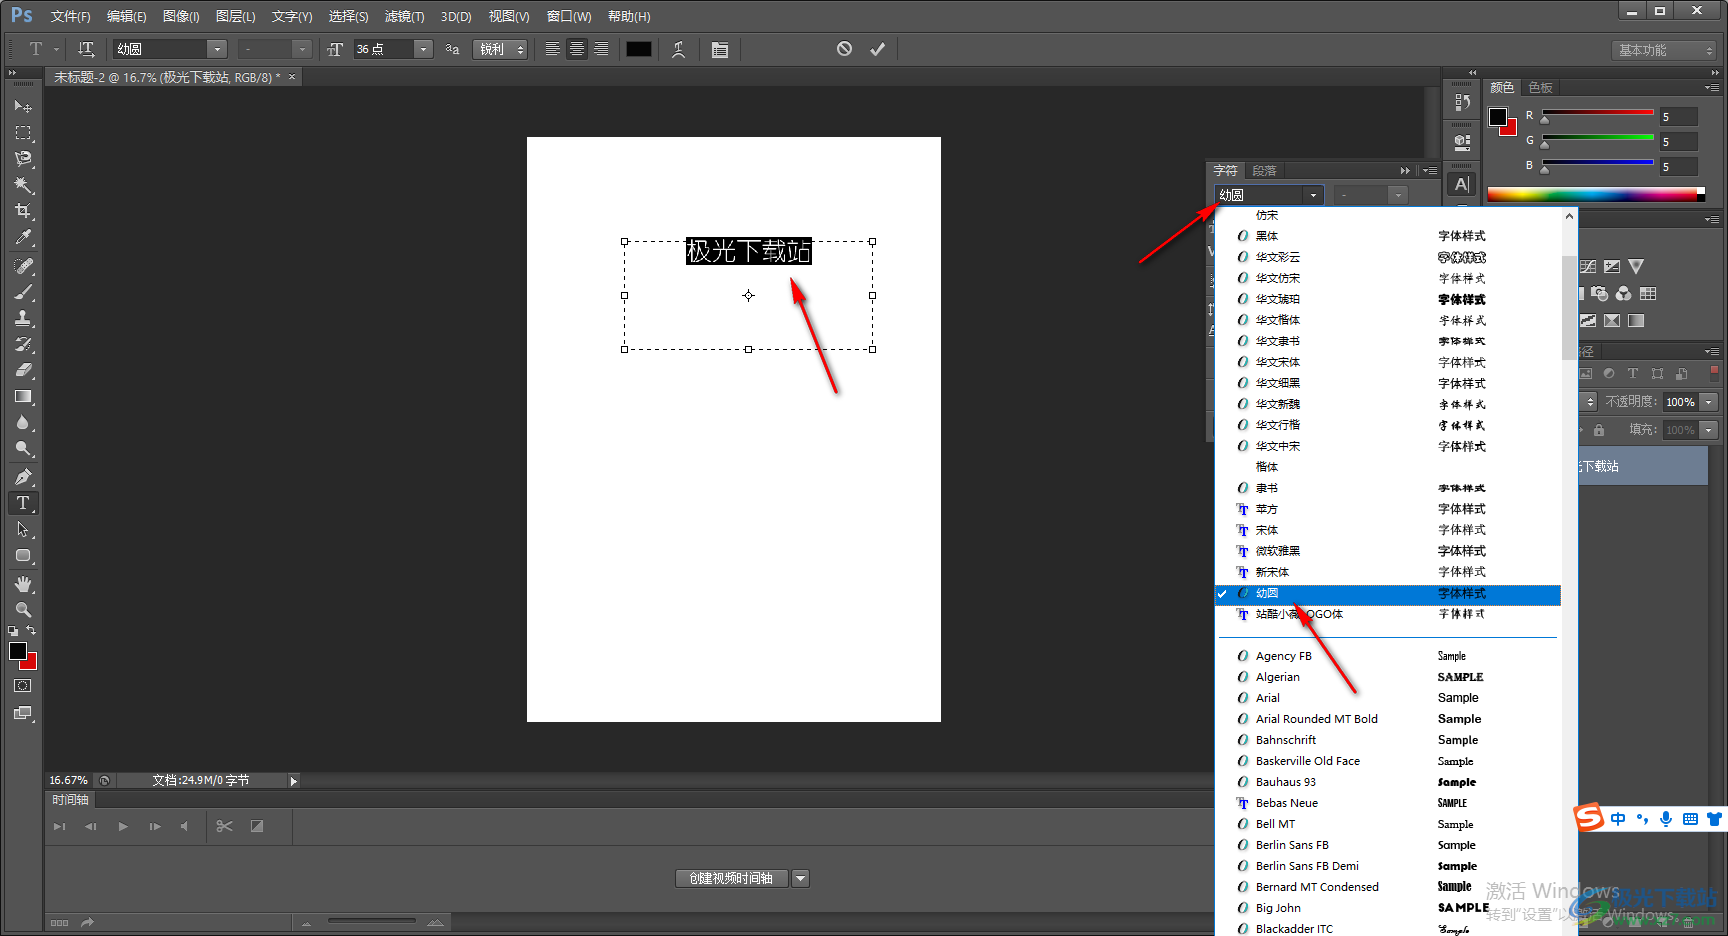Viewport: 1728px width, 936px height.
Task: Select the Dodge tool
Action: tap(23, 448)
